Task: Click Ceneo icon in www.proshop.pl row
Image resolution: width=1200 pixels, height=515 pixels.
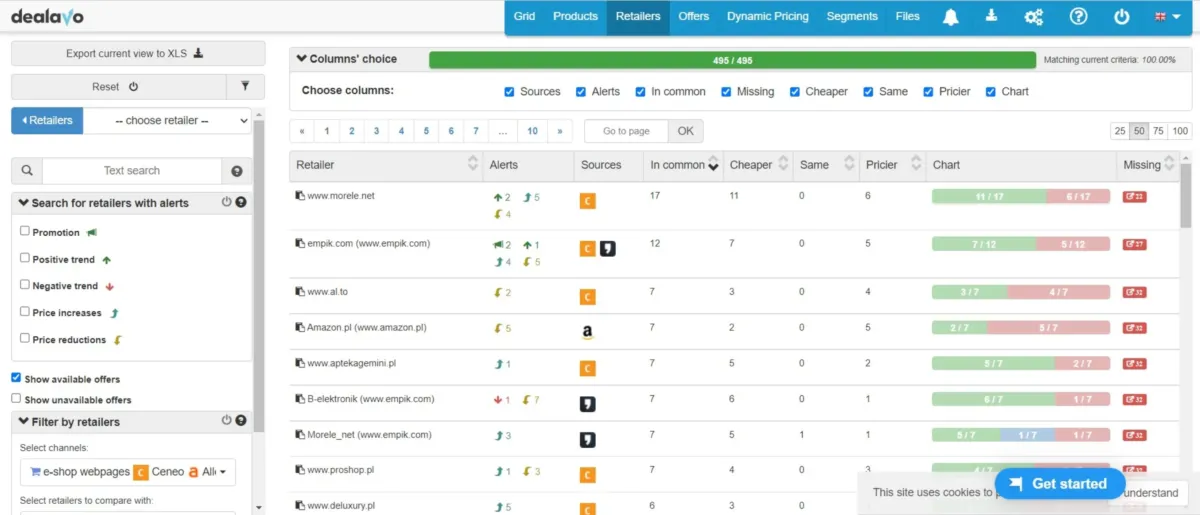Action: (x=588, y=475)
